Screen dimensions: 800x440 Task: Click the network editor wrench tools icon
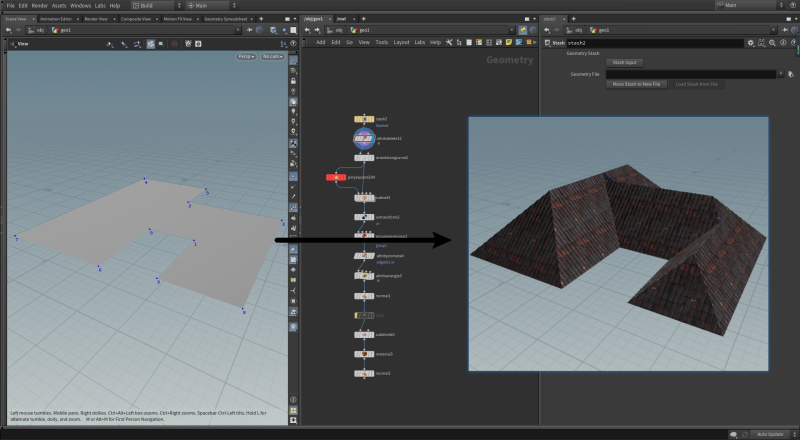coord(450,42)
